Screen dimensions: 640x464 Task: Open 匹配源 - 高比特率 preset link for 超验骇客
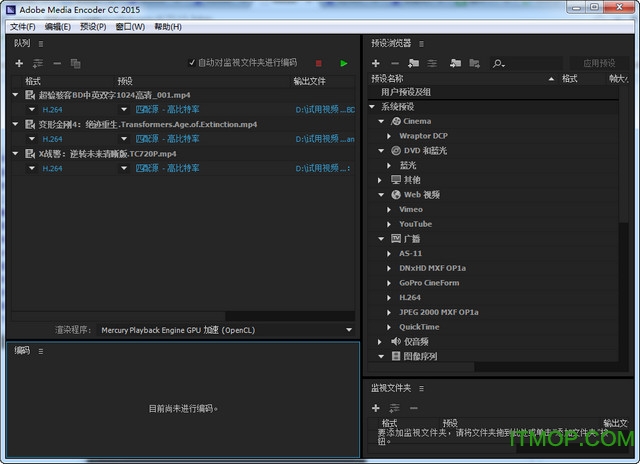click(167, 109)
